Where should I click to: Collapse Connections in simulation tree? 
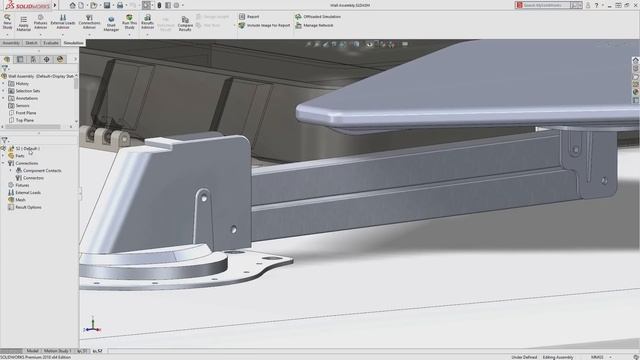click(3, 163)
